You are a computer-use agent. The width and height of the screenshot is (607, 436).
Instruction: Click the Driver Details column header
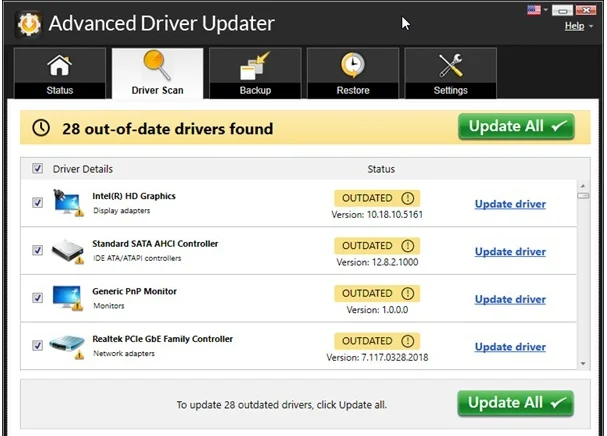(83, 169)
